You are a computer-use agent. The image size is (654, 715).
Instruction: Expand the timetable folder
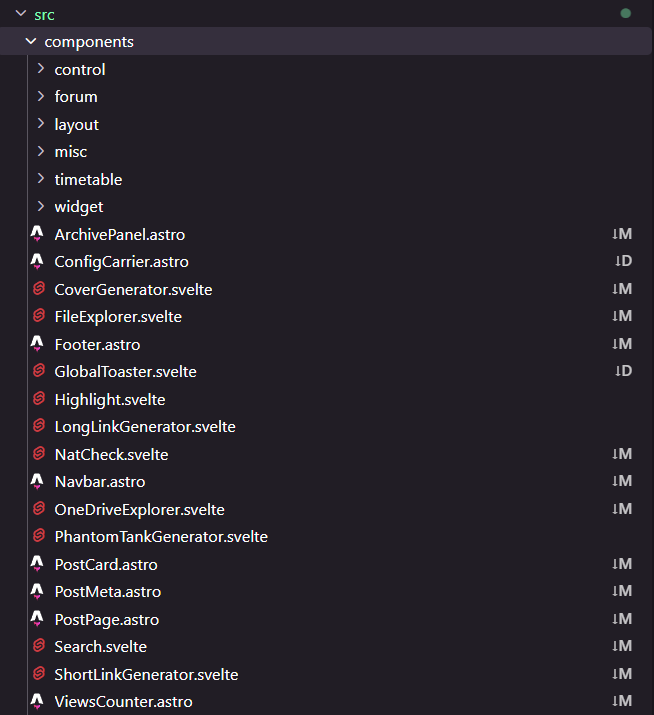tap(40, 179)
